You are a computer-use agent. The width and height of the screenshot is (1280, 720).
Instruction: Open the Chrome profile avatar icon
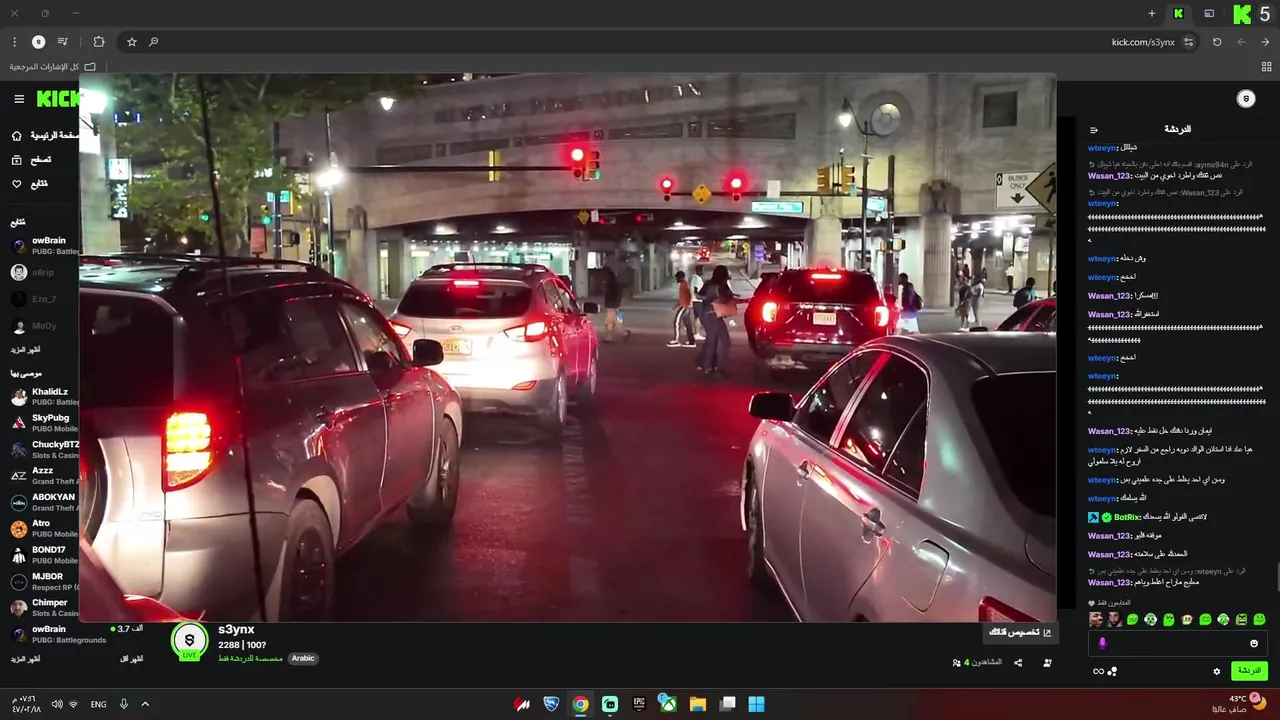(x=38, y=42)
